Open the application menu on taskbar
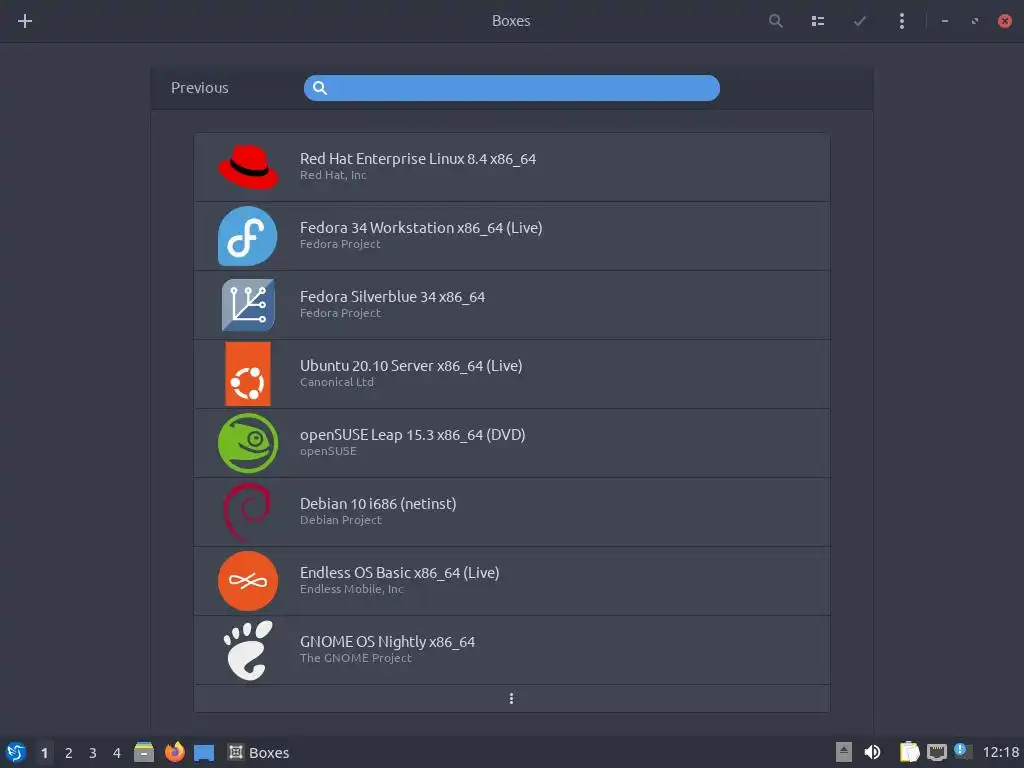The width and height of the screenshot is (1024, 768). (16, 752)
